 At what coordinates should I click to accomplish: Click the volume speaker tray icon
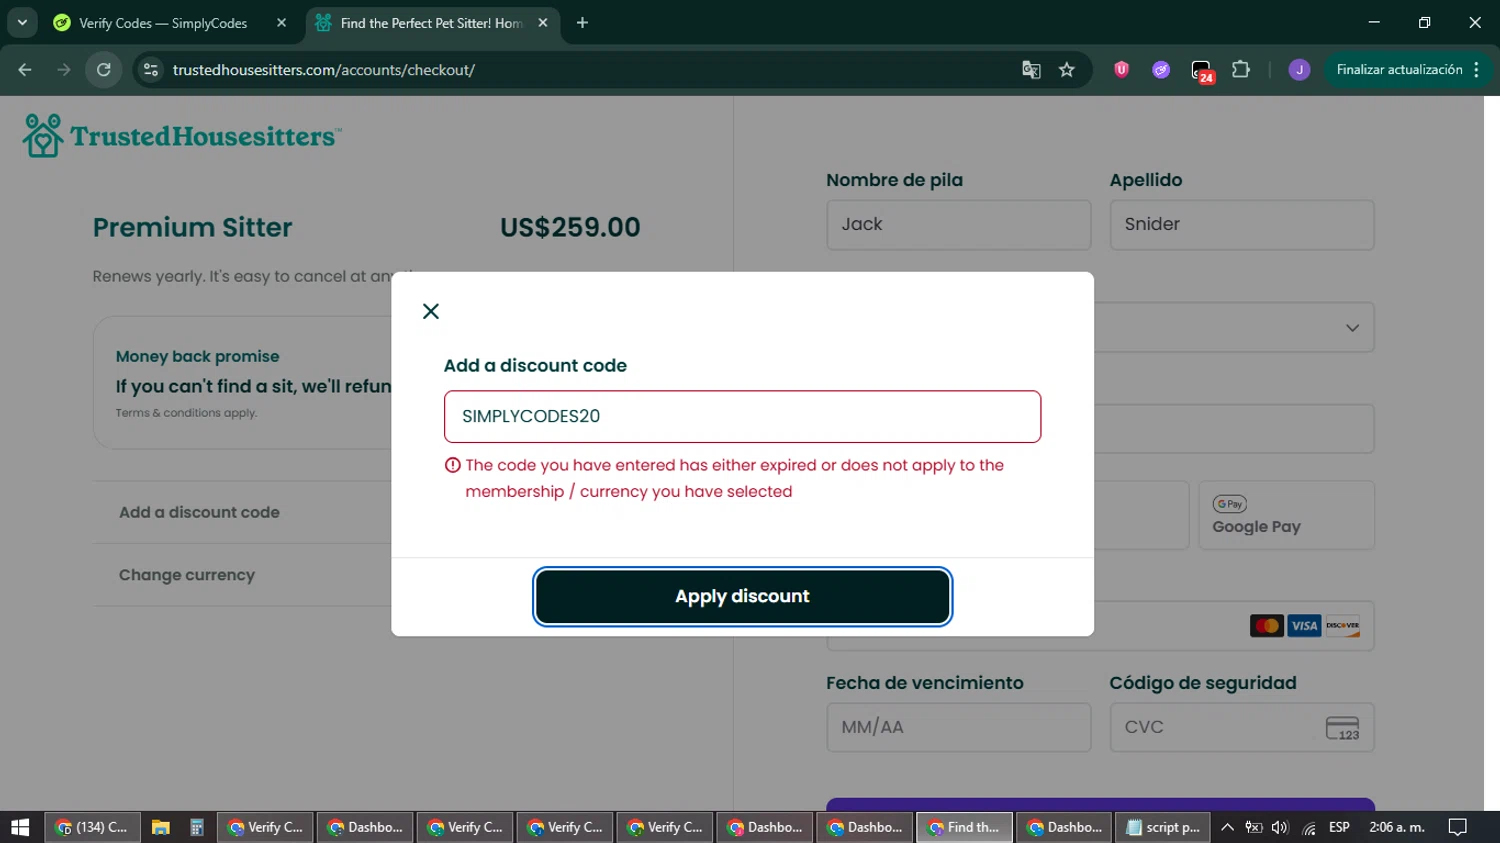coord(1280,827)
